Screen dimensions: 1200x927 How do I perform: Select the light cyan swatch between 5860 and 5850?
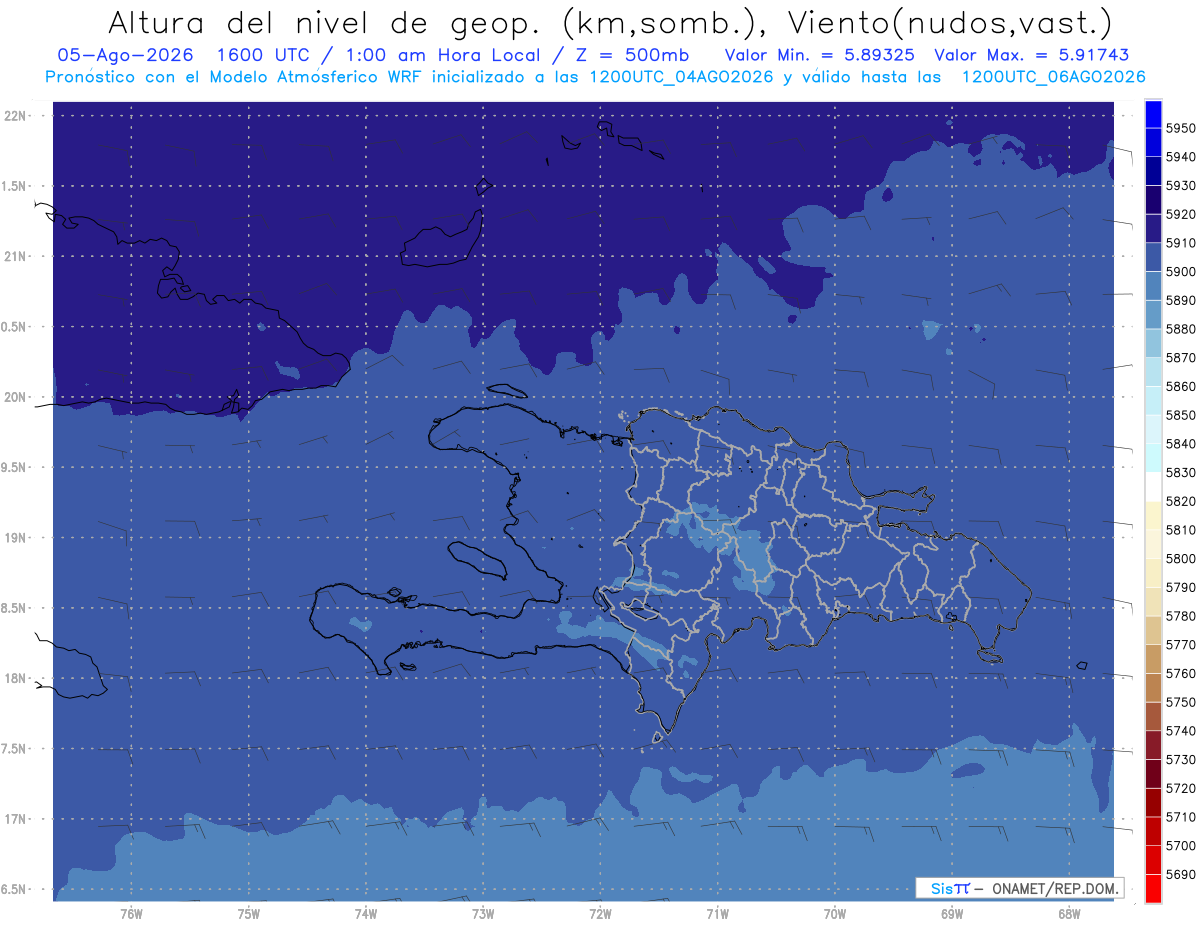(x=1153, y=400)
